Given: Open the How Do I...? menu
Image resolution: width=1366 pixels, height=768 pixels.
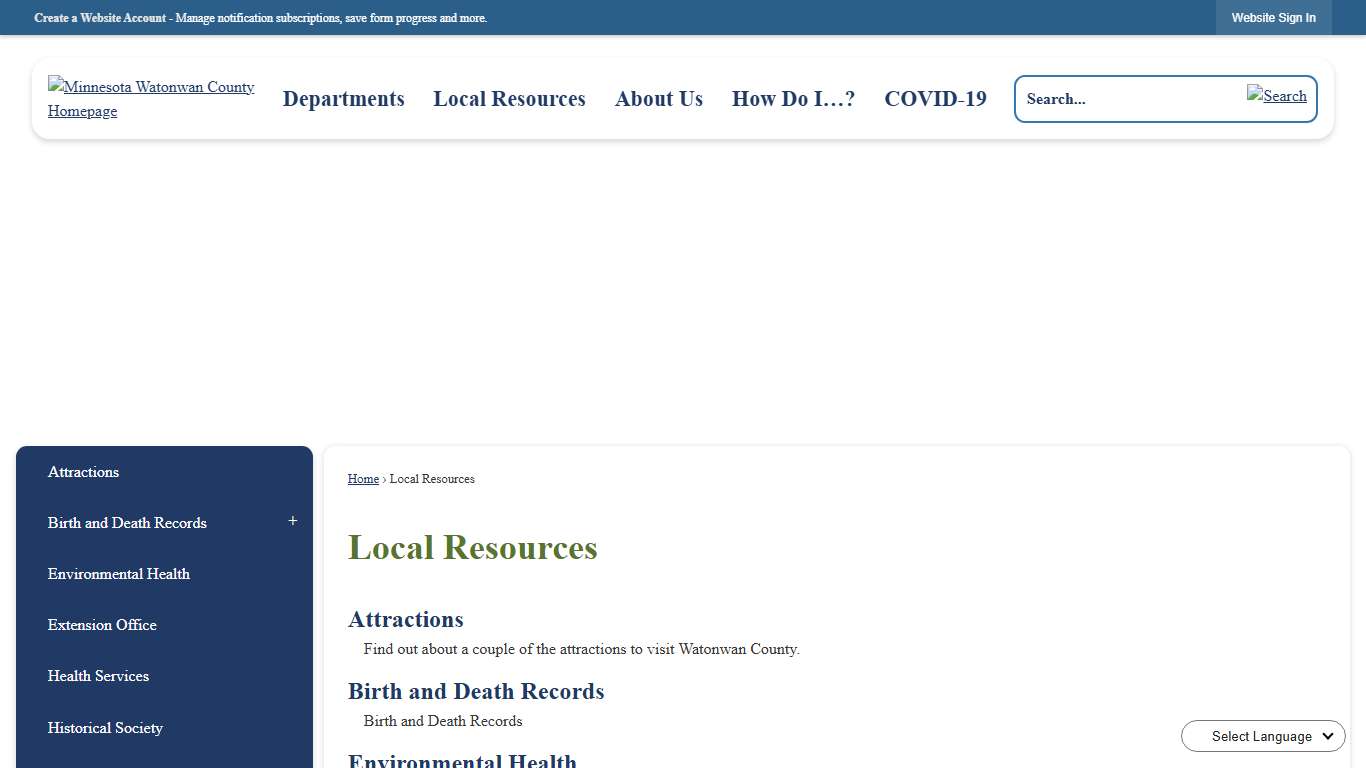Looking at the screenshot, I should (793, 99).
